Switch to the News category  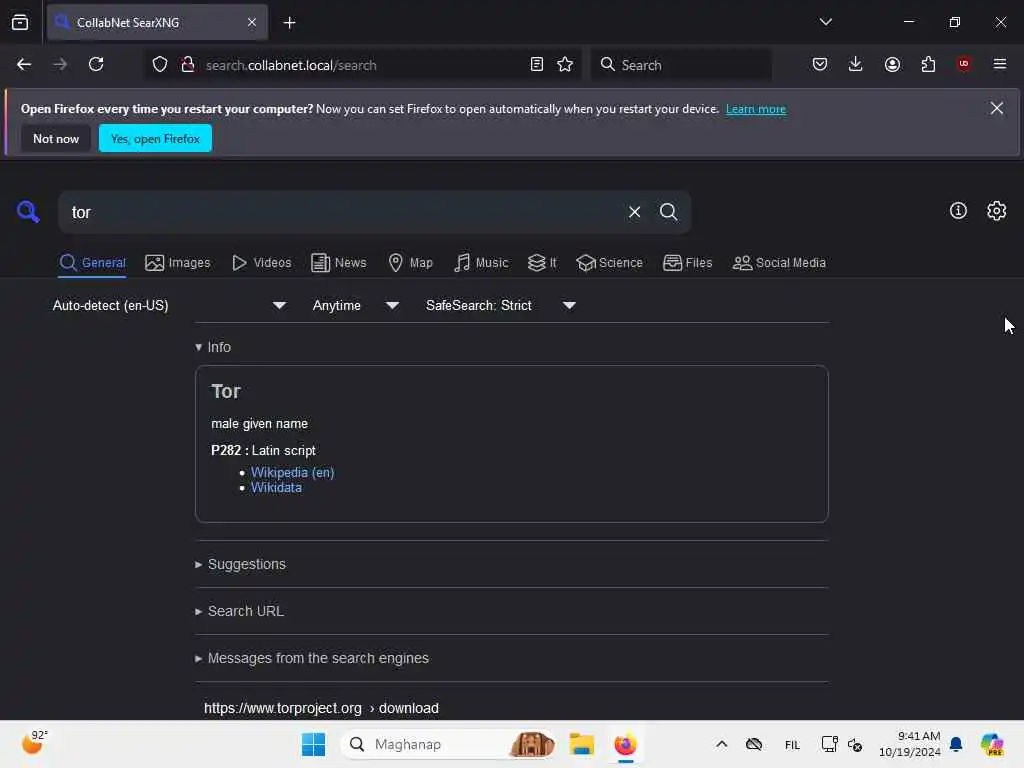click(339, 263)
